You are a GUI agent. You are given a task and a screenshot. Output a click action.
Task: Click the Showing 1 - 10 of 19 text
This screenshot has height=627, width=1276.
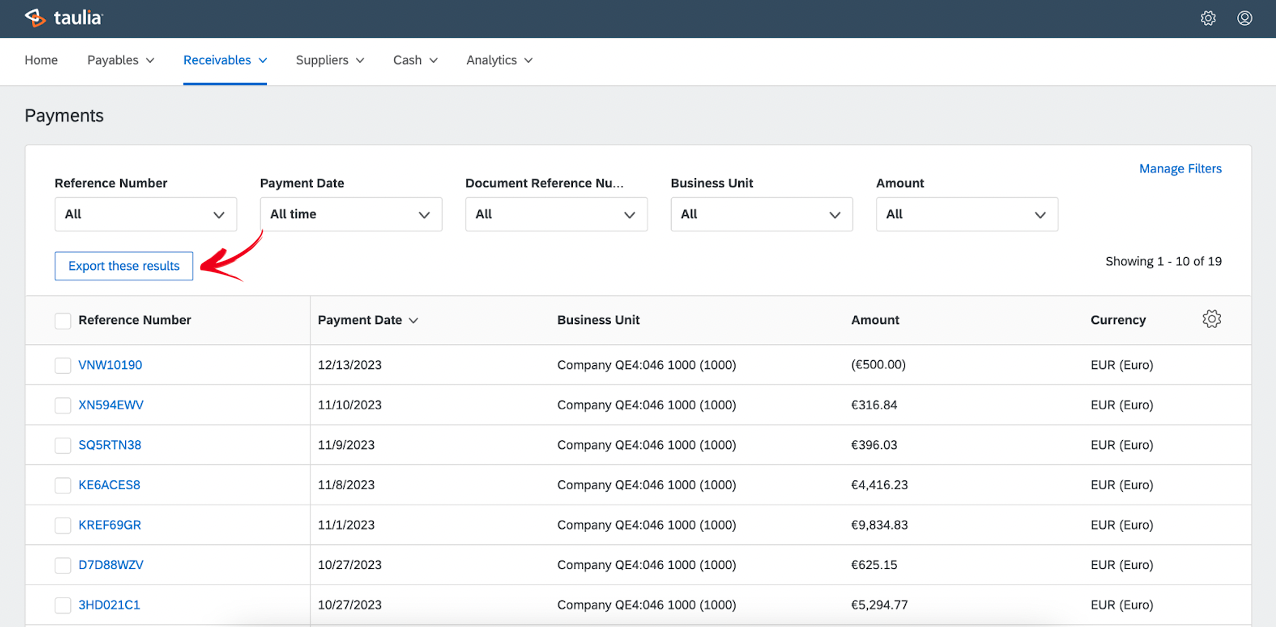tap(1163, 261)
